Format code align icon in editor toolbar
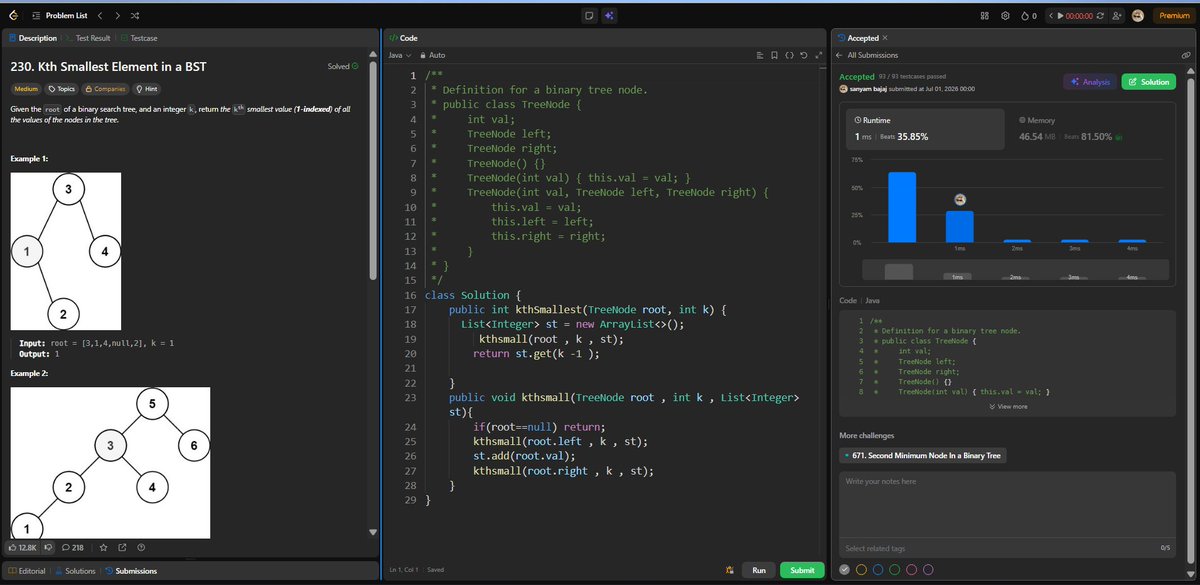This screenshot has width=1200, height=585. [760, 54]
